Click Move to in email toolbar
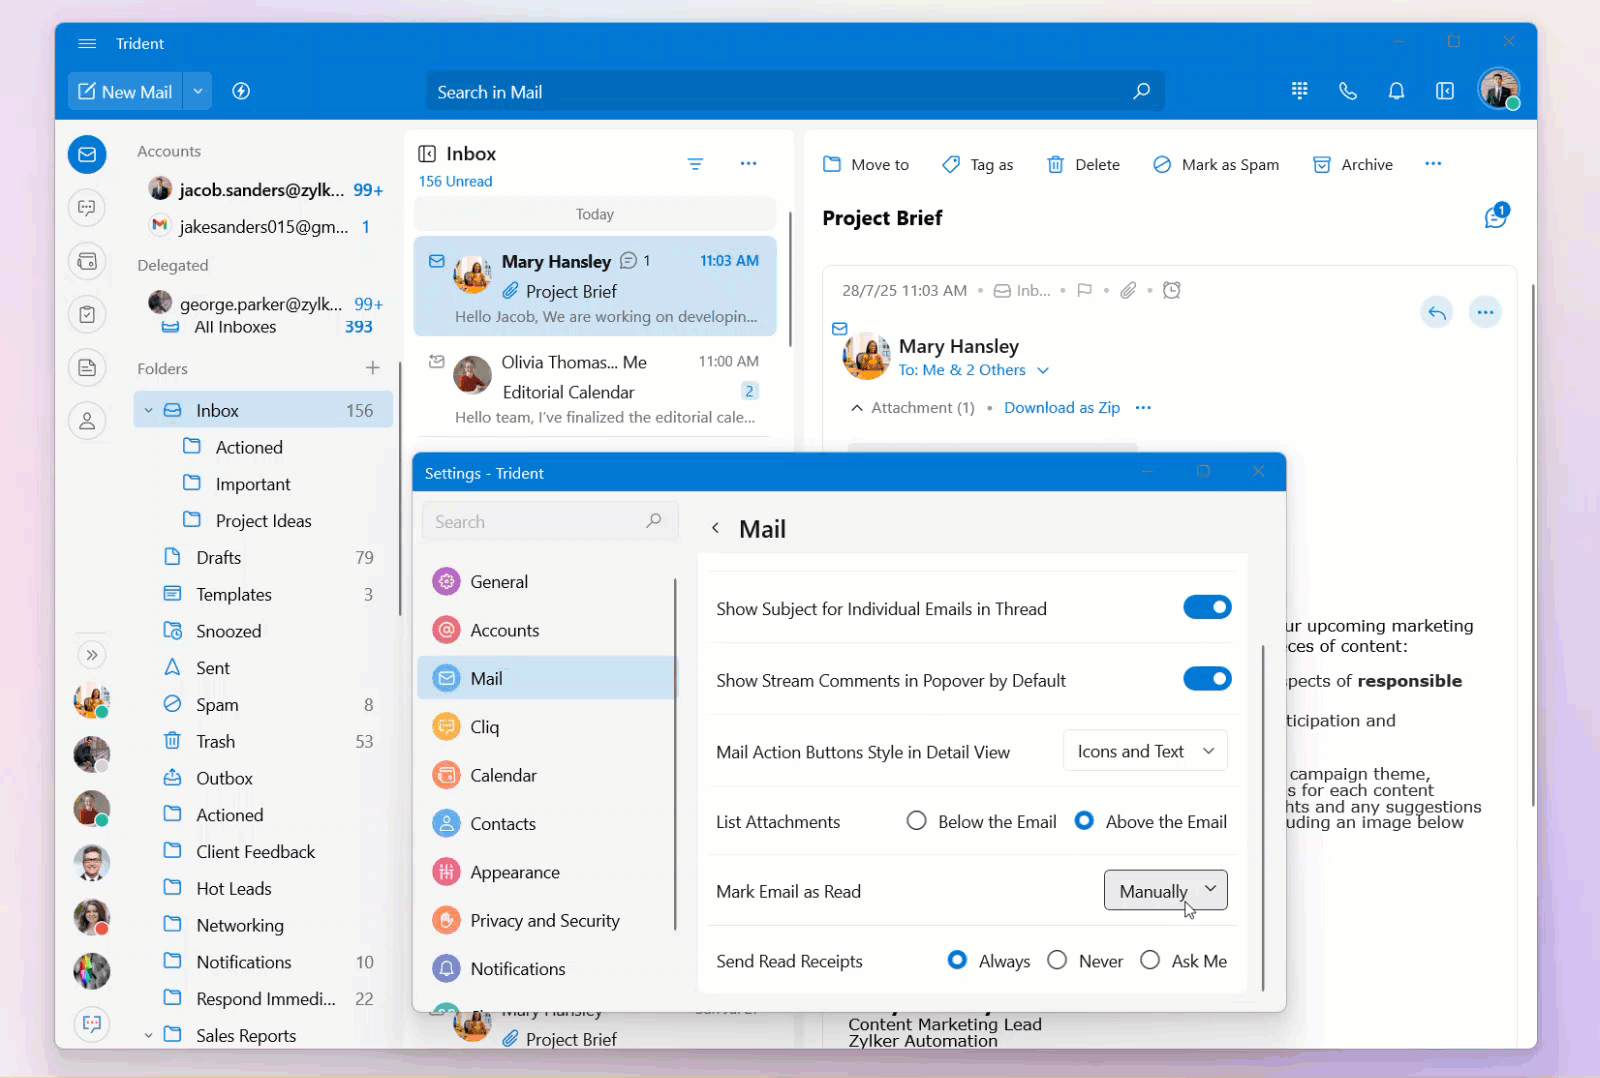This screenshot has width=1600, height=1078. (x=866, y=164)
